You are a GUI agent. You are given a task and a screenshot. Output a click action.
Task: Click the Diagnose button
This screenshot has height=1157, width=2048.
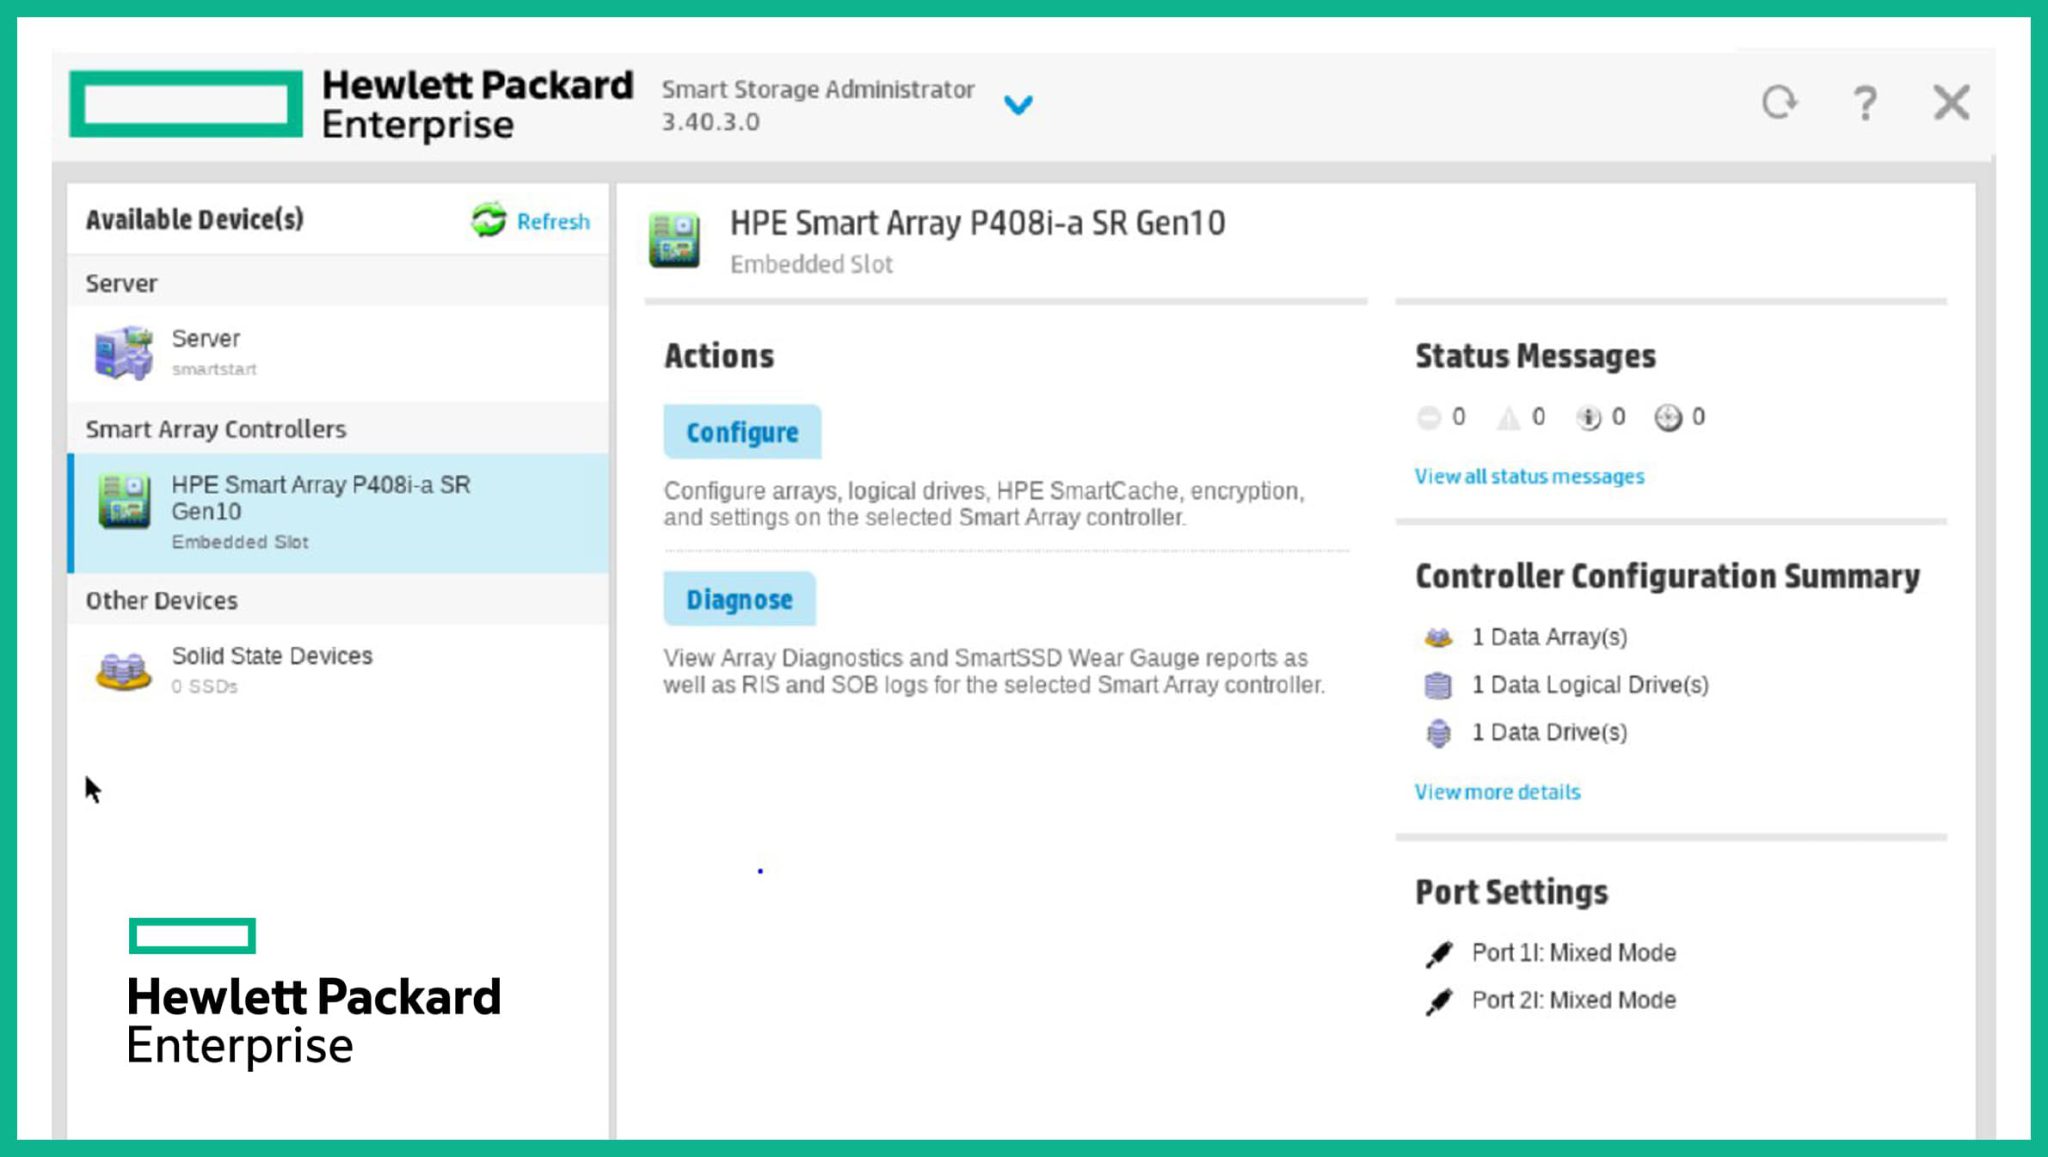pyautogui.click(x=739, y=599)
